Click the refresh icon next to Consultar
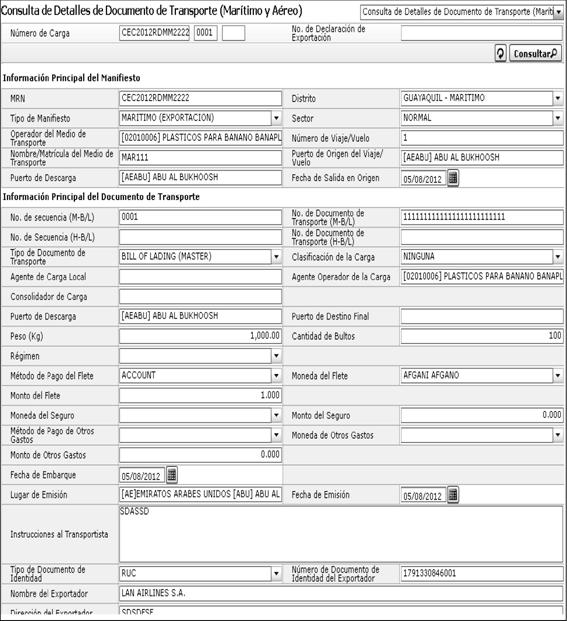 [x=500, y=53]
